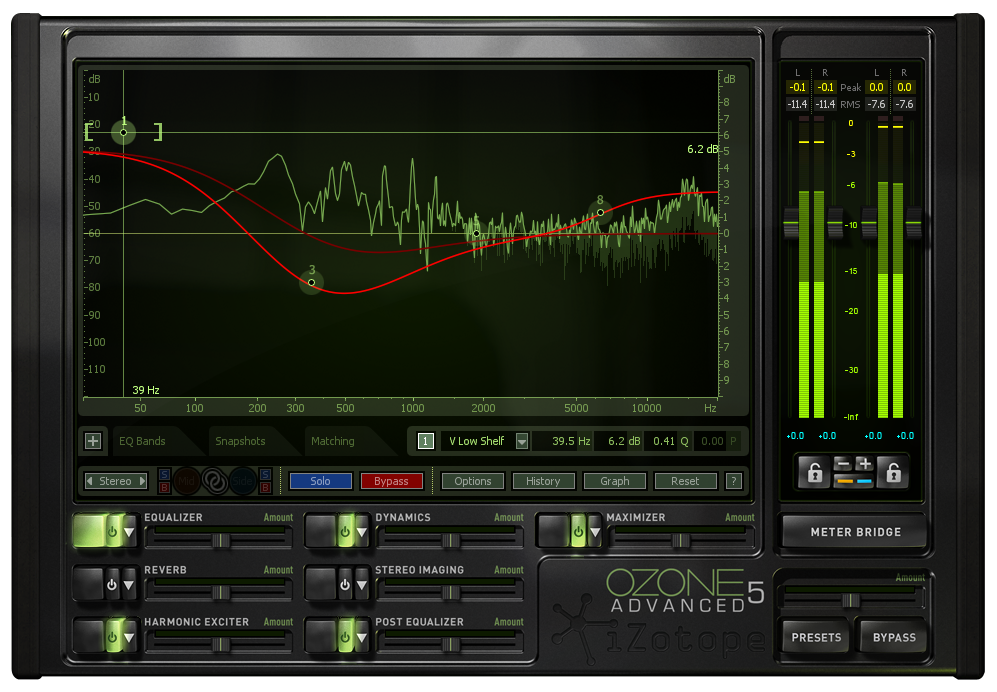The height and width of the screenshot is (692, 997).
Task: Open help with the question mark button
Action: (733, 481)
